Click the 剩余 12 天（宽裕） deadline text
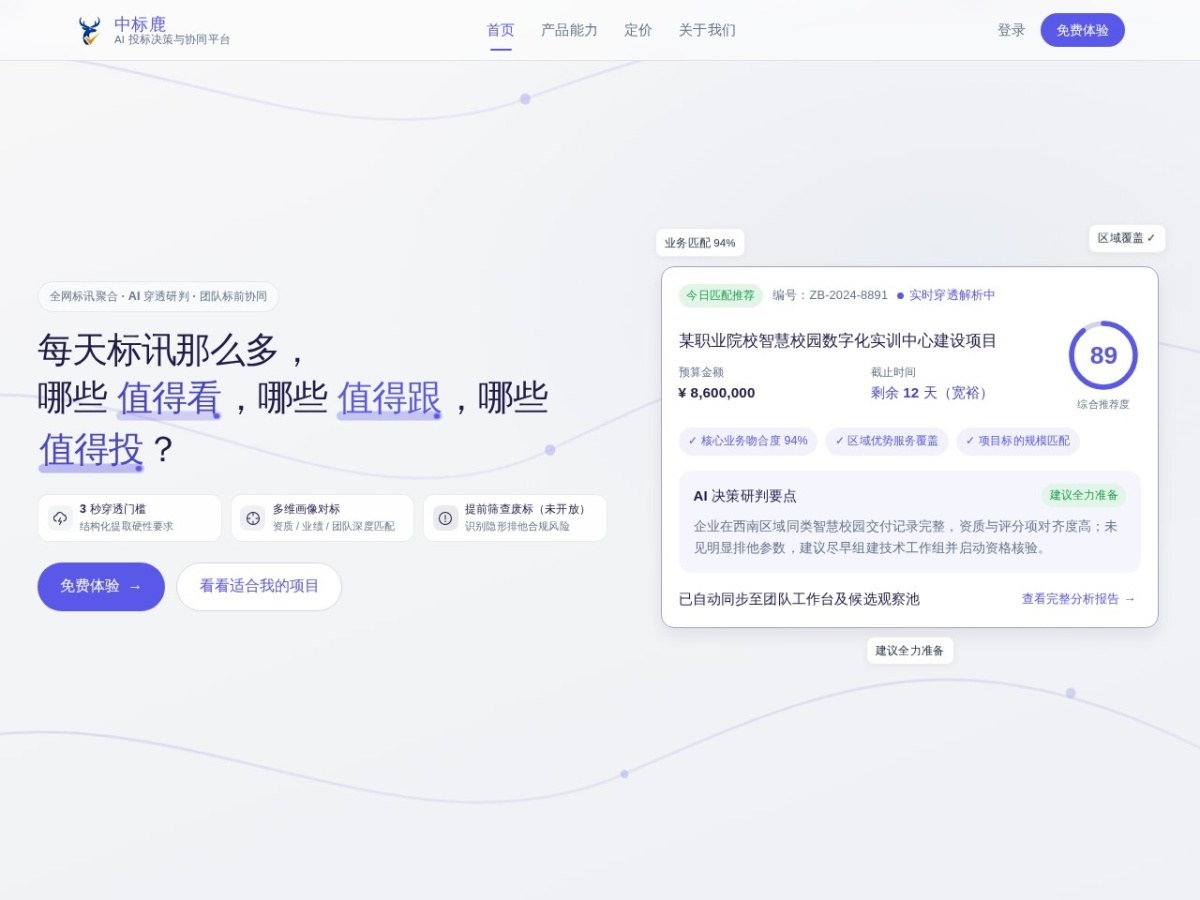This screenshot has width=1200, height=900. pyautogui.click(x=932, y=393)
